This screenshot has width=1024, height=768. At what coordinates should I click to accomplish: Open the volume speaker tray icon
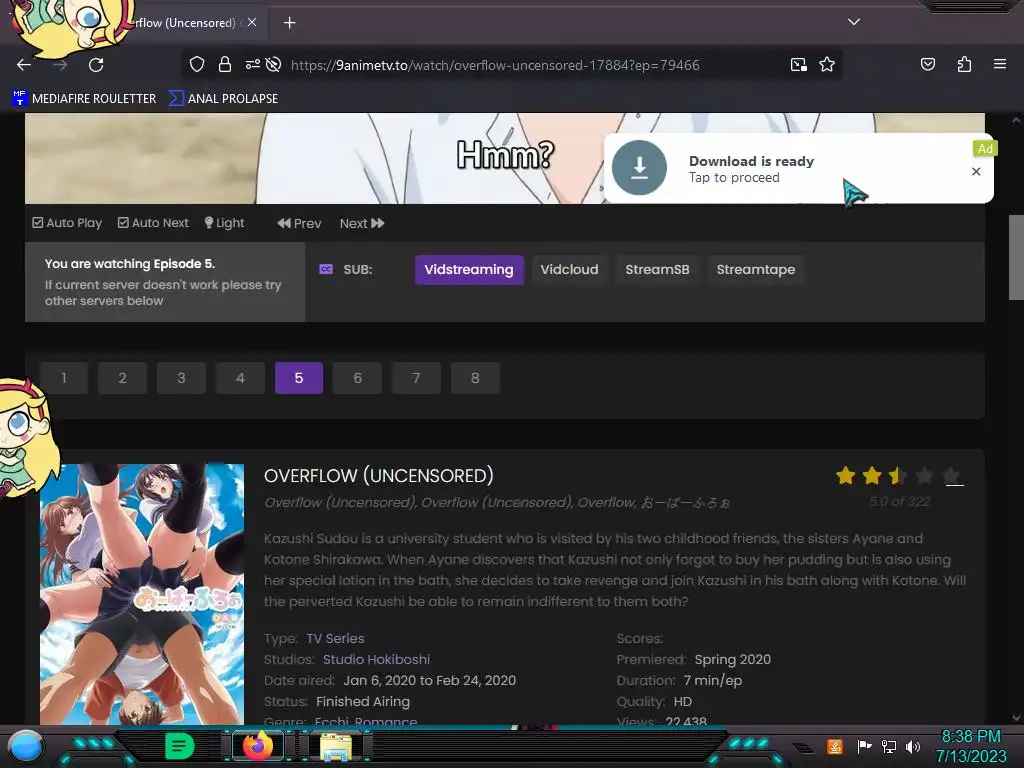913,746
